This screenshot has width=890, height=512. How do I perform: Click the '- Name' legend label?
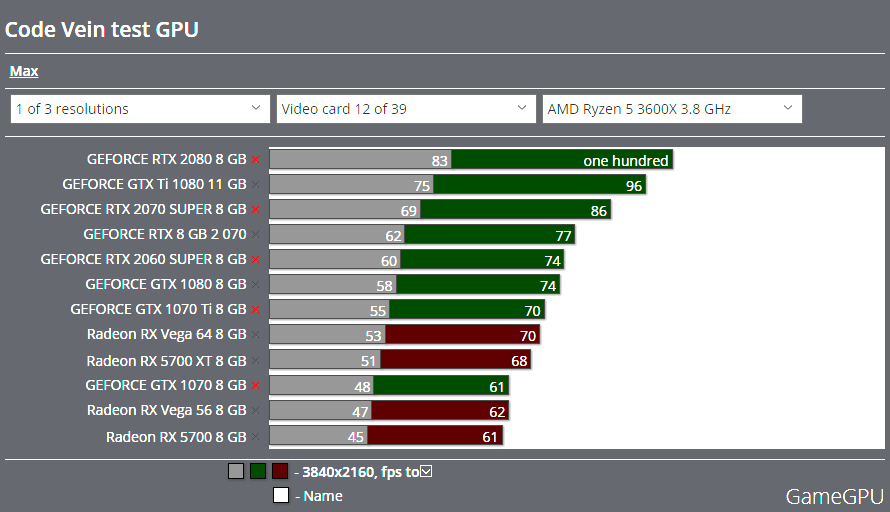pos(319,496)
